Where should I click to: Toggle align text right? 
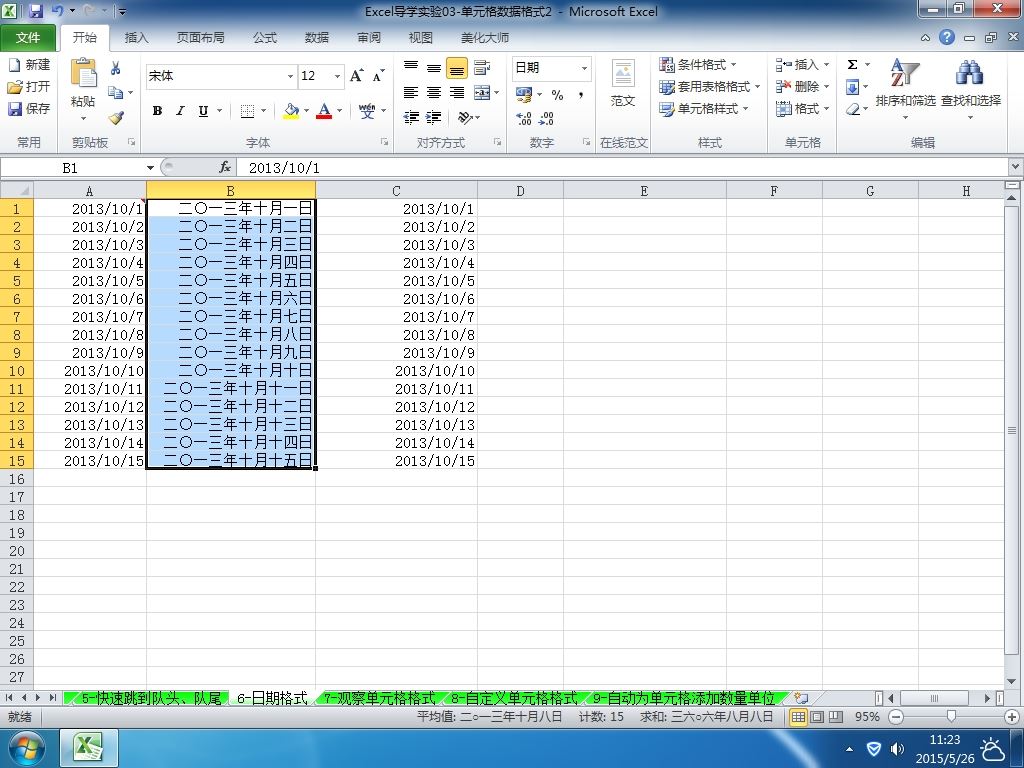(x=456, y=93)
